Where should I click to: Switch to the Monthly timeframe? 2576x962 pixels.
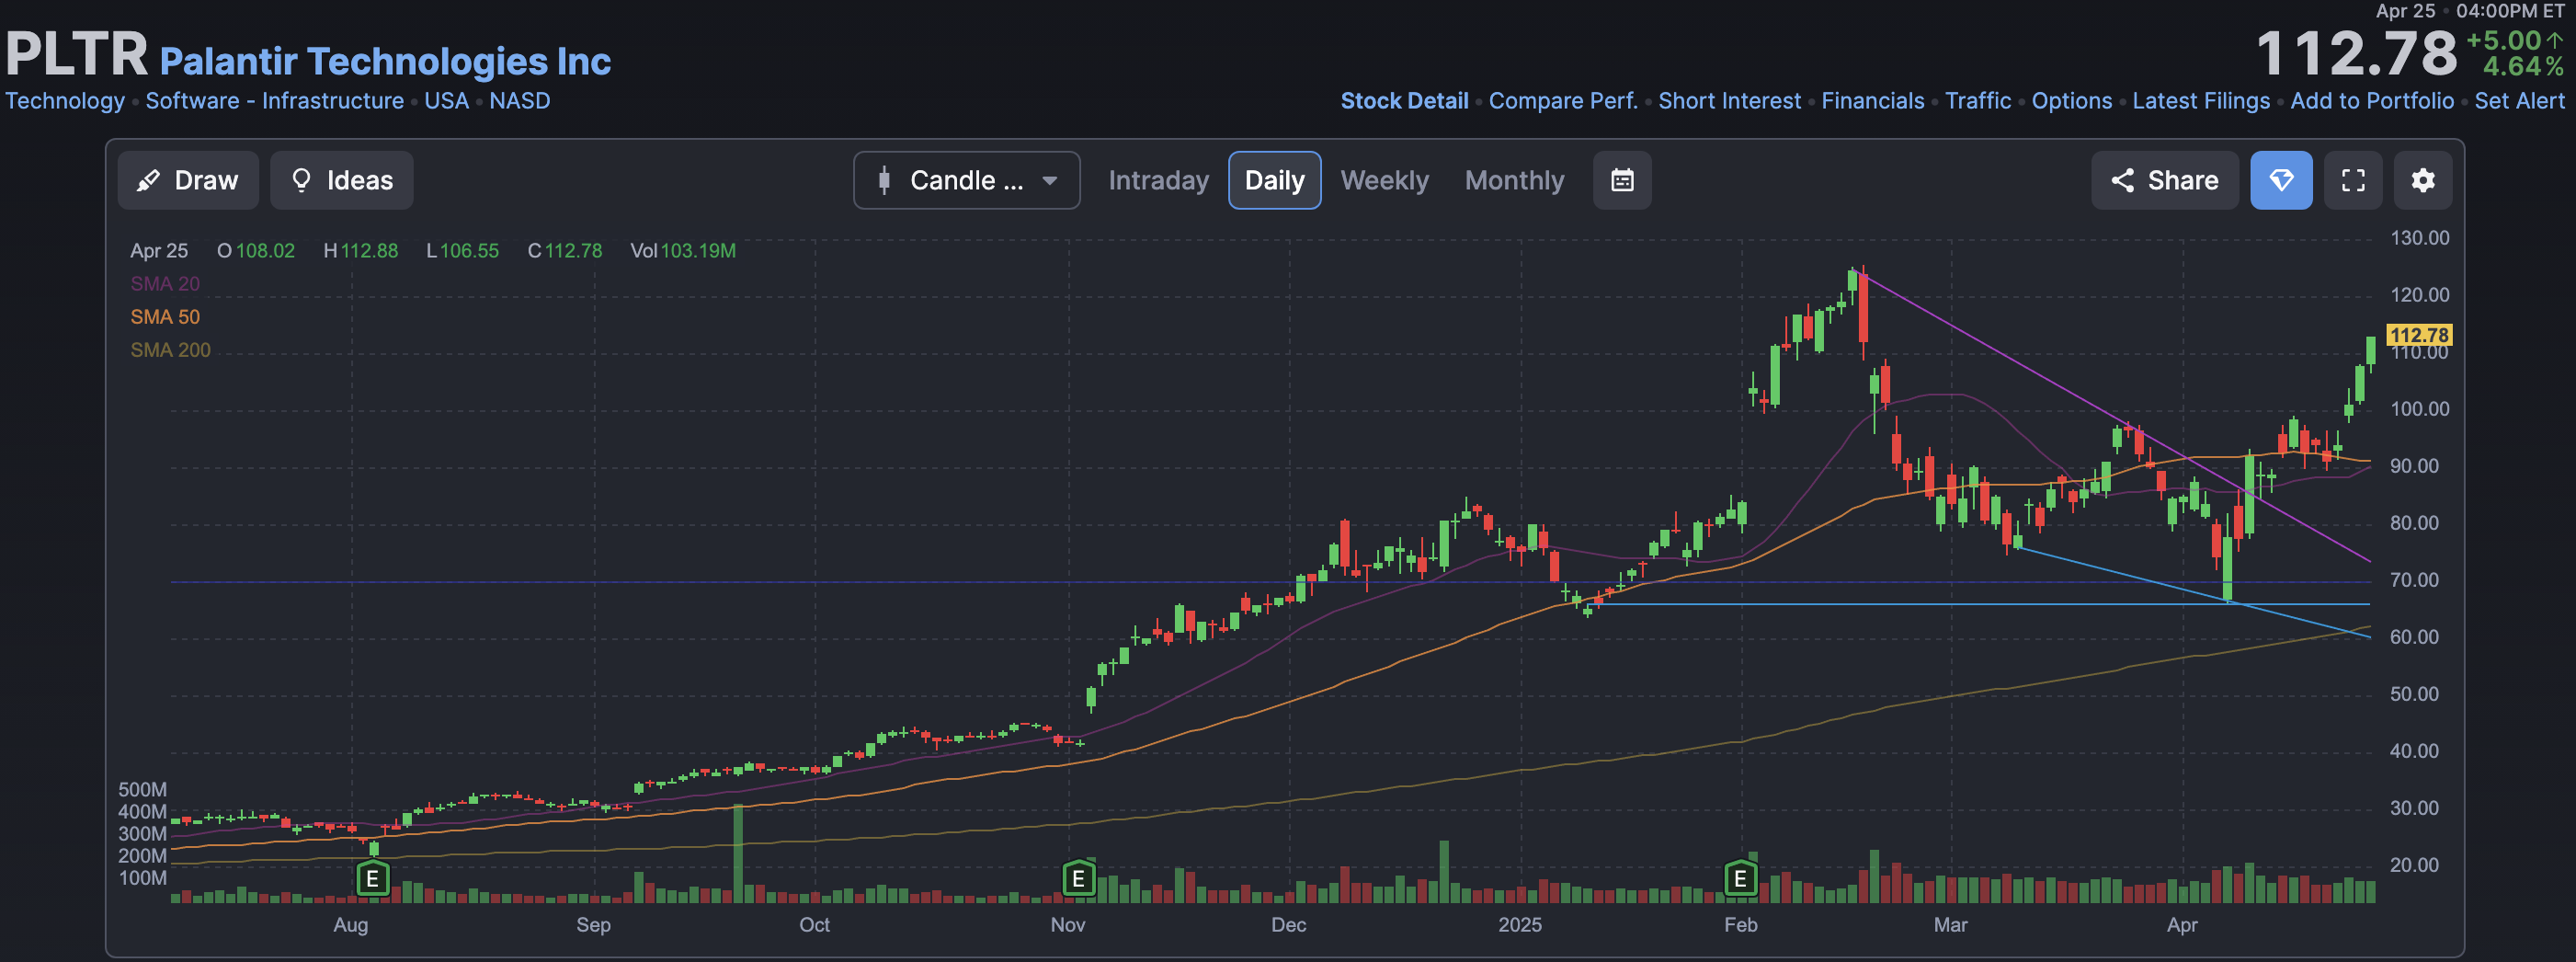1514,180
